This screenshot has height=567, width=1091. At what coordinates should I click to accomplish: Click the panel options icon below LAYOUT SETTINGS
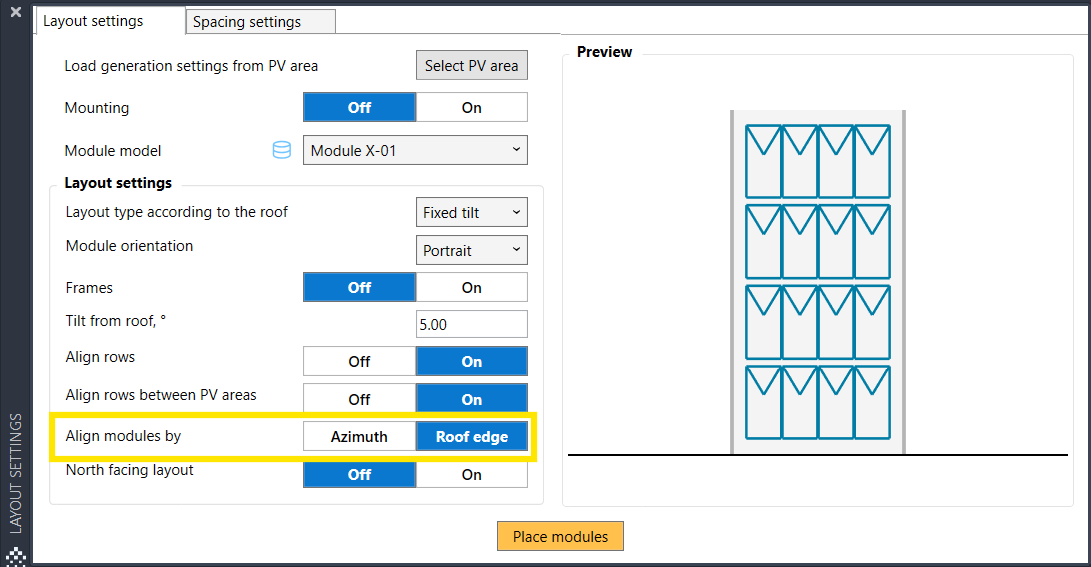point(16,557)
